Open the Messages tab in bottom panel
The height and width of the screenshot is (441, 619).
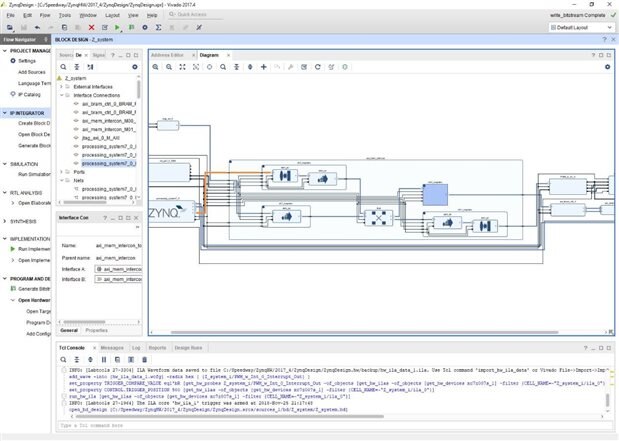109,348
